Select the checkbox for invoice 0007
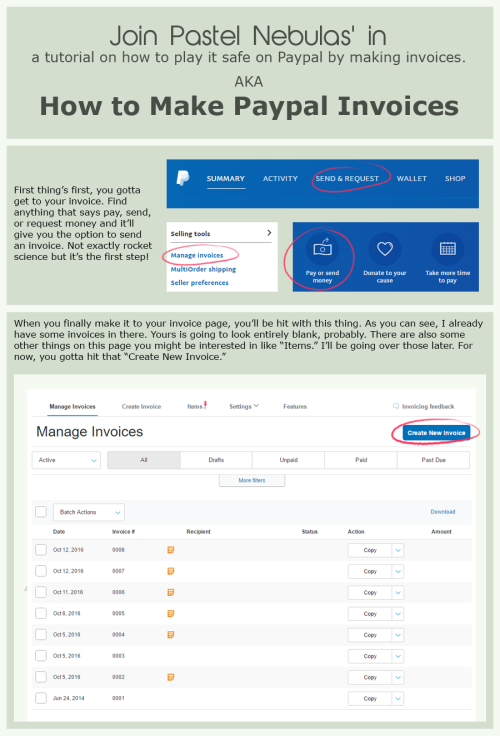Viewport: 500px width, 736px height. 41,571
